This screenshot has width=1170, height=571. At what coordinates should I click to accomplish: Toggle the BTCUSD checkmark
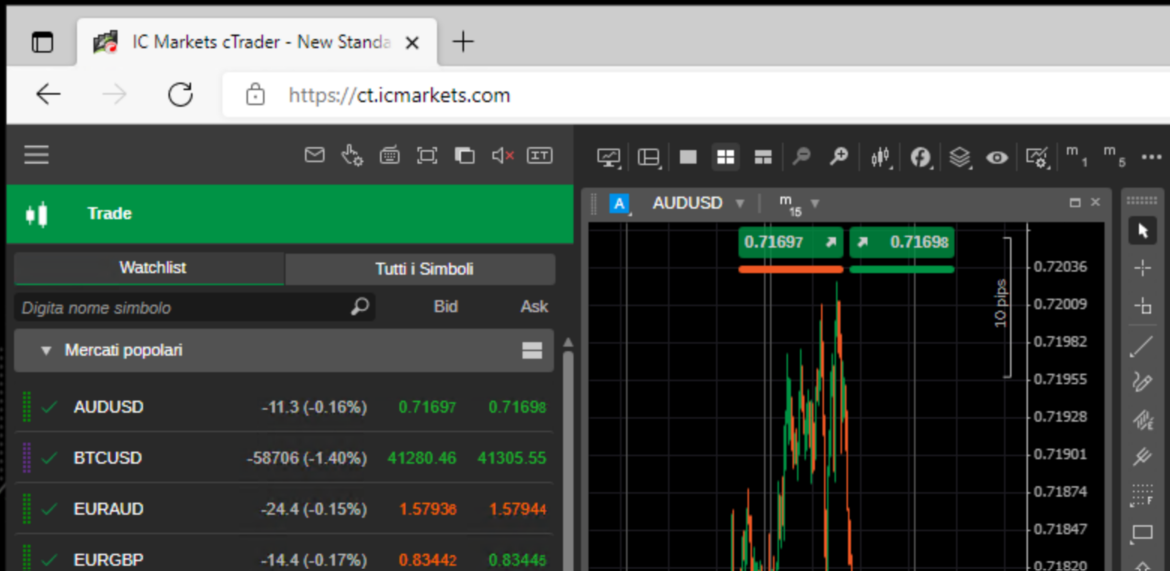click(50, 458)
